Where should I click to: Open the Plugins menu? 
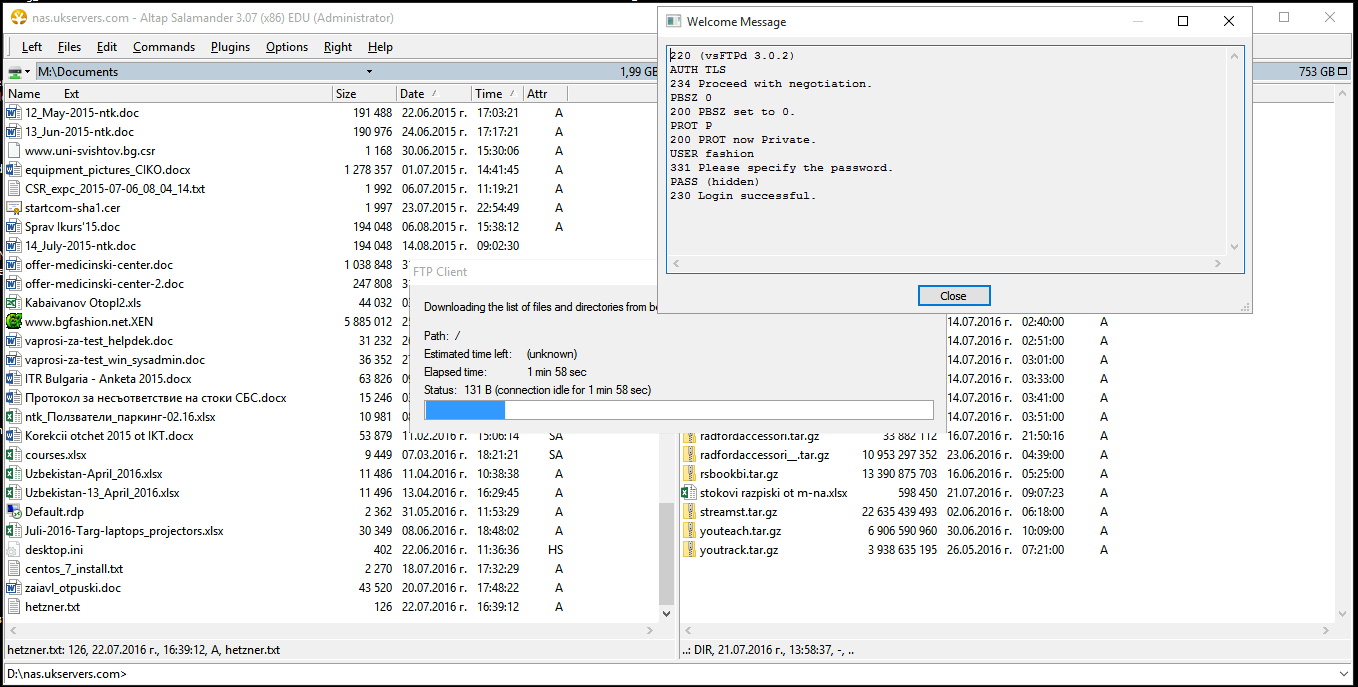point(230,47)
